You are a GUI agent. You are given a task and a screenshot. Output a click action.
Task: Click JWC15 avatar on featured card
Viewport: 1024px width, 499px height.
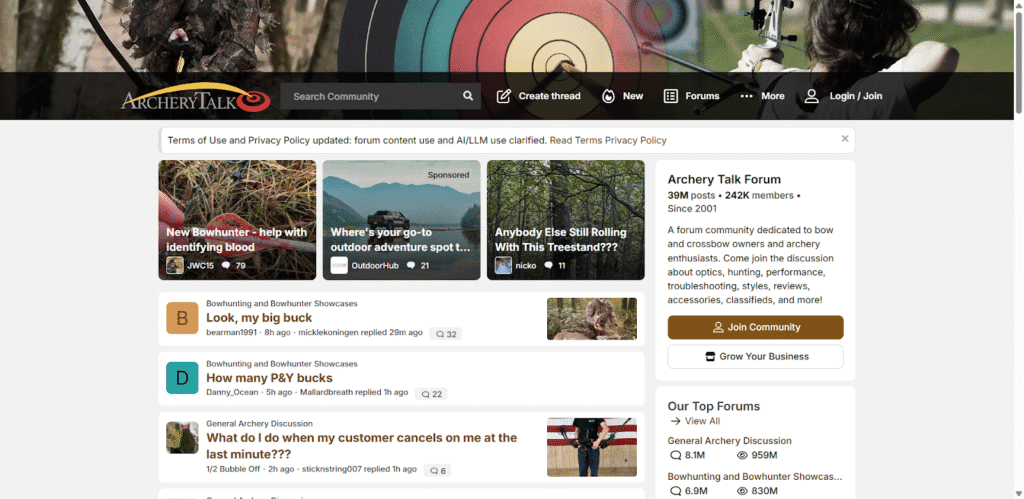click(174, 265)
